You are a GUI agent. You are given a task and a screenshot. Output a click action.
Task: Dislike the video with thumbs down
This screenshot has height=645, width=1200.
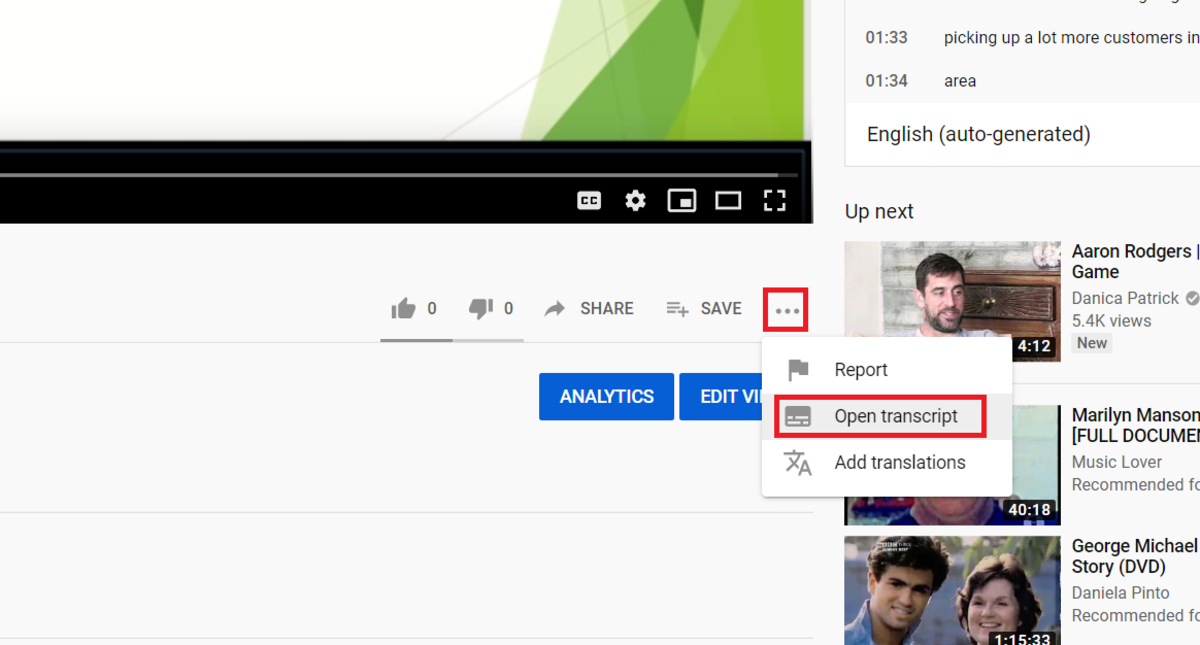point(481,309)
